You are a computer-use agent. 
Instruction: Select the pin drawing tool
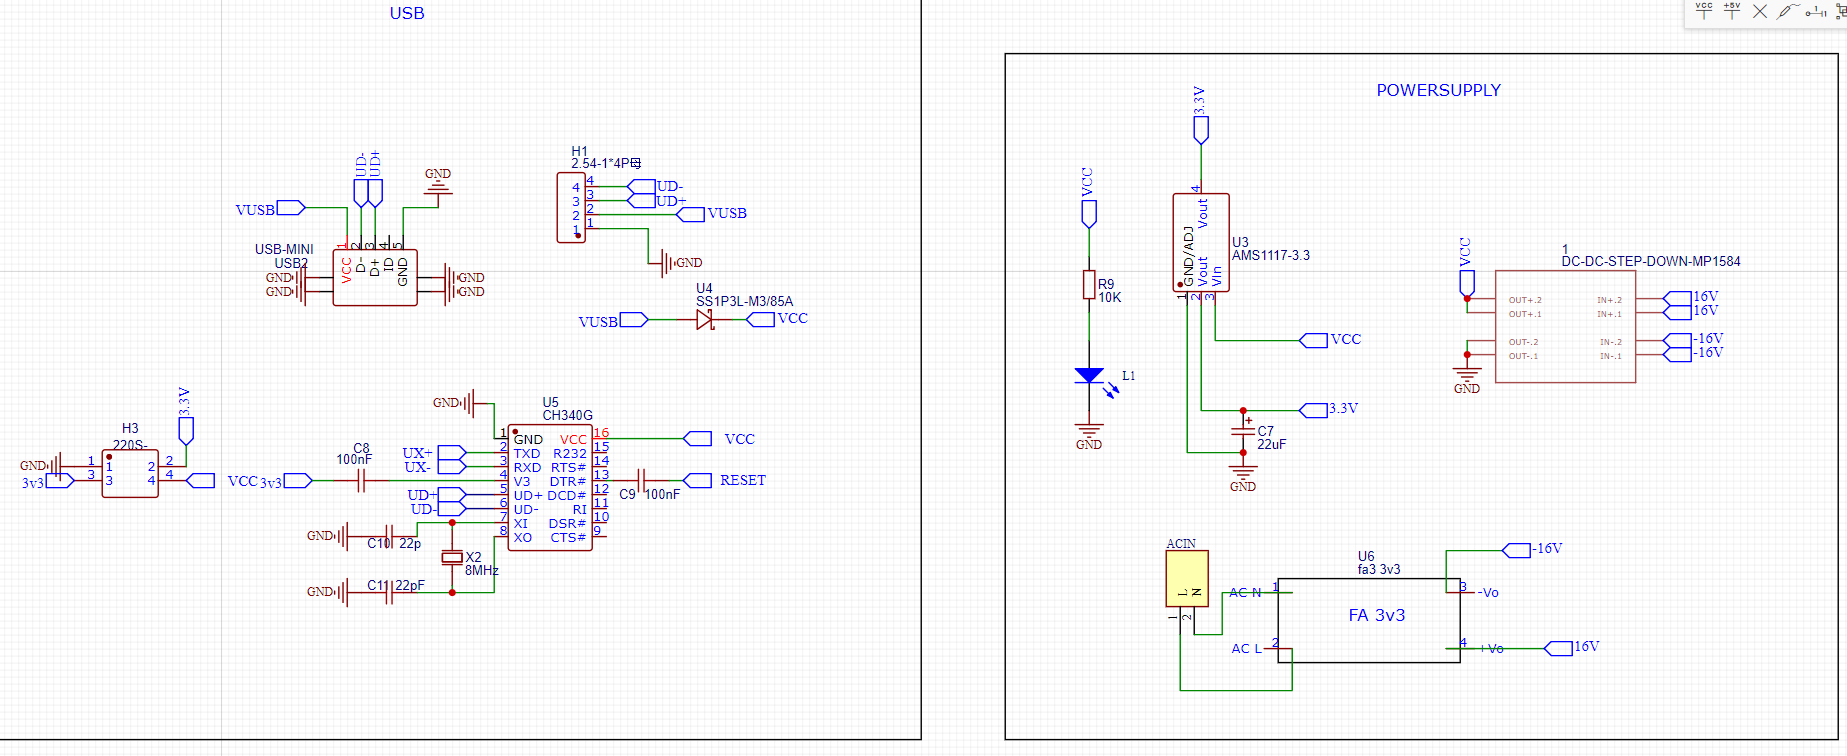[x=1816, y=11]
